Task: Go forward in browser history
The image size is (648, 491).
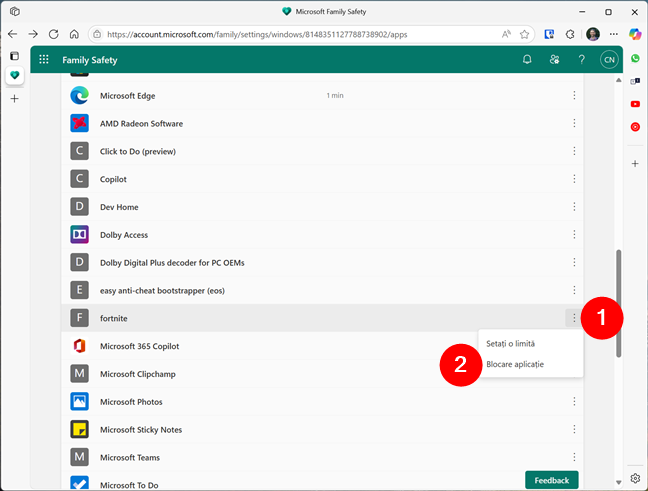Action: click(33, 34)
